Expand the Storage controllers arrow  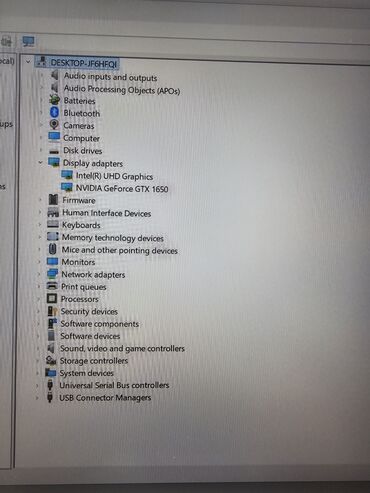click(x=38, y=360)
